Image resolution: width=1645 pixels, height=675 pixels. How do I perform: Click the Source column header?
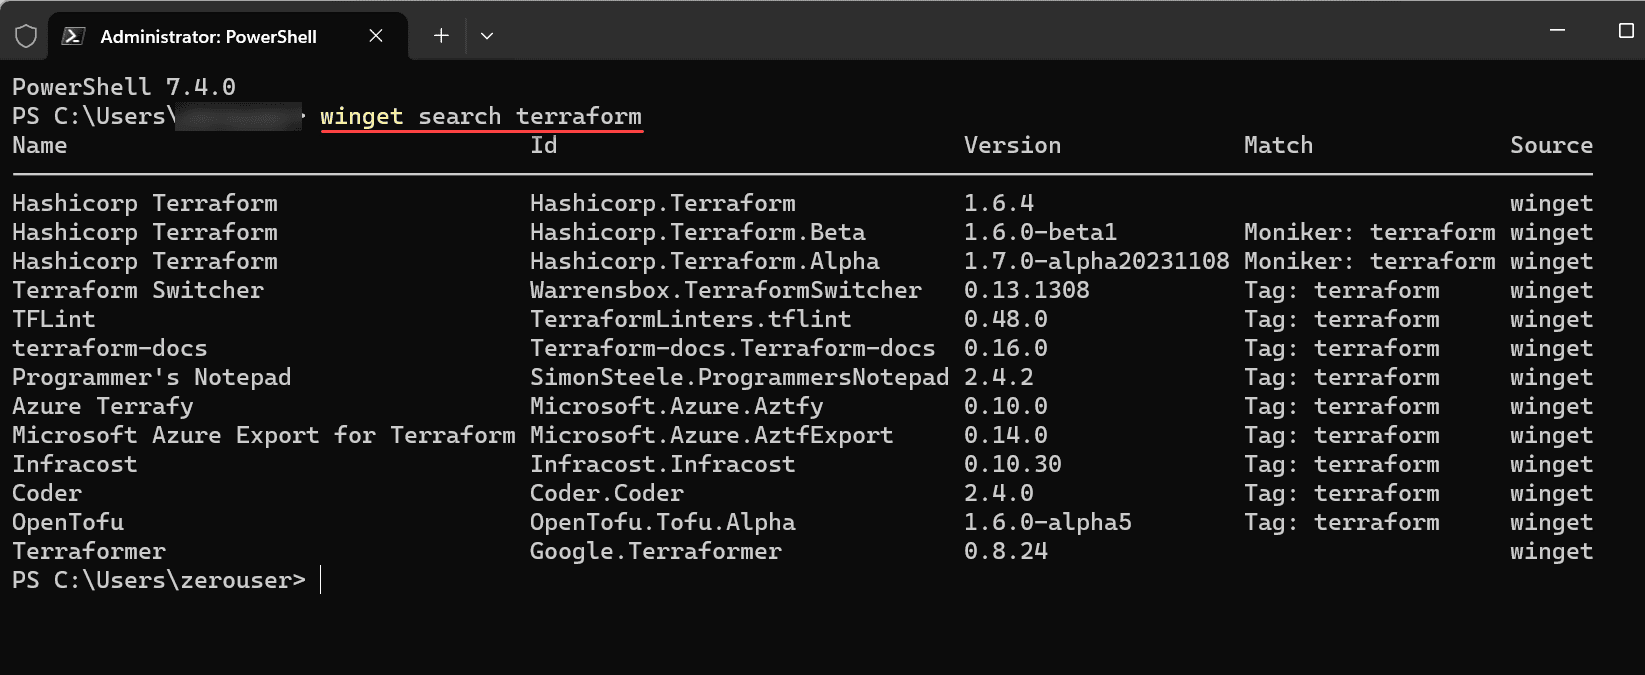tap(1551, 145)
